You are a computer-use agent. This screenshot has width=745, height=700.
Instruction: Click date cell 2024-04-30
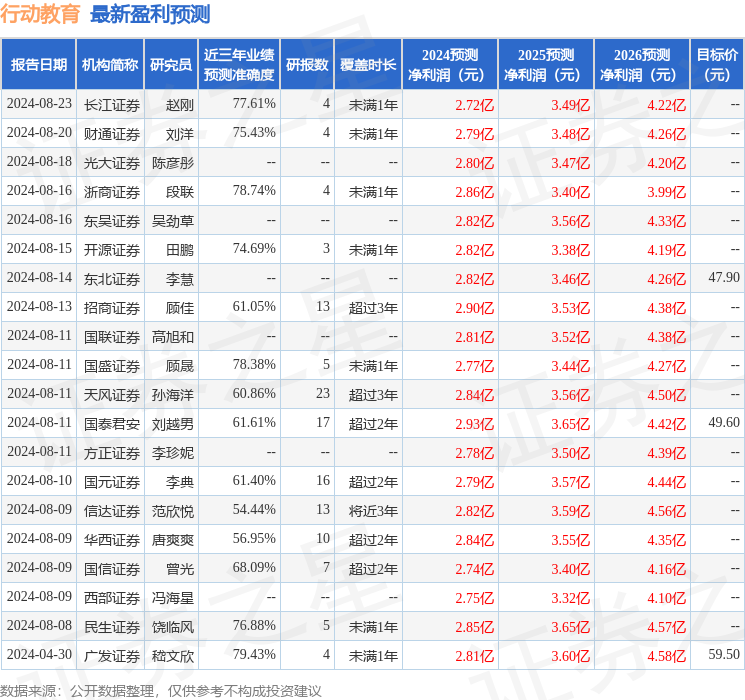pos(39,654)
